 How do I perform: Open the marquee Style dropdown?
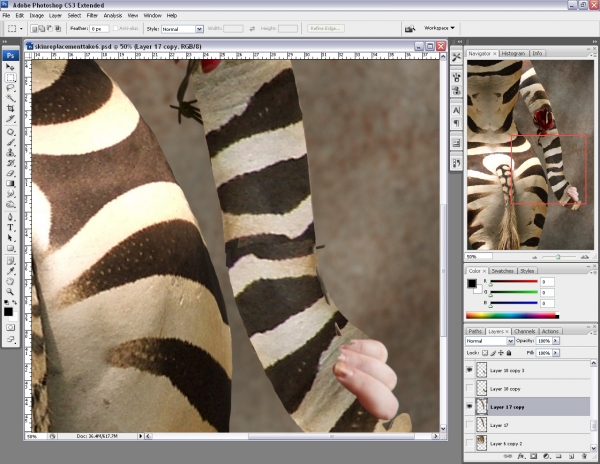199,29
